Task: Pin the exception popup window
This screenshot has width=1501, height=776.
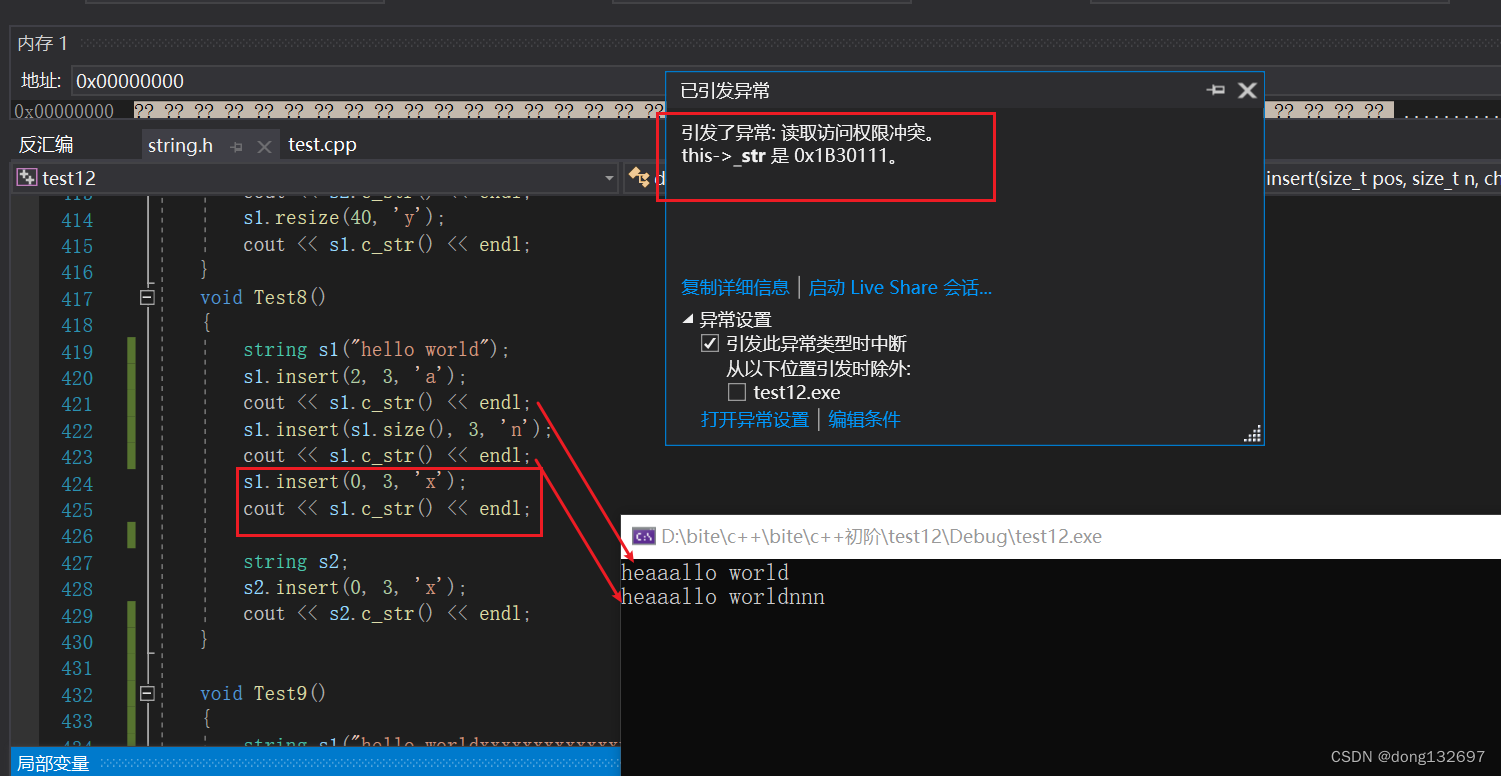Action: [x=1216, y=90]
